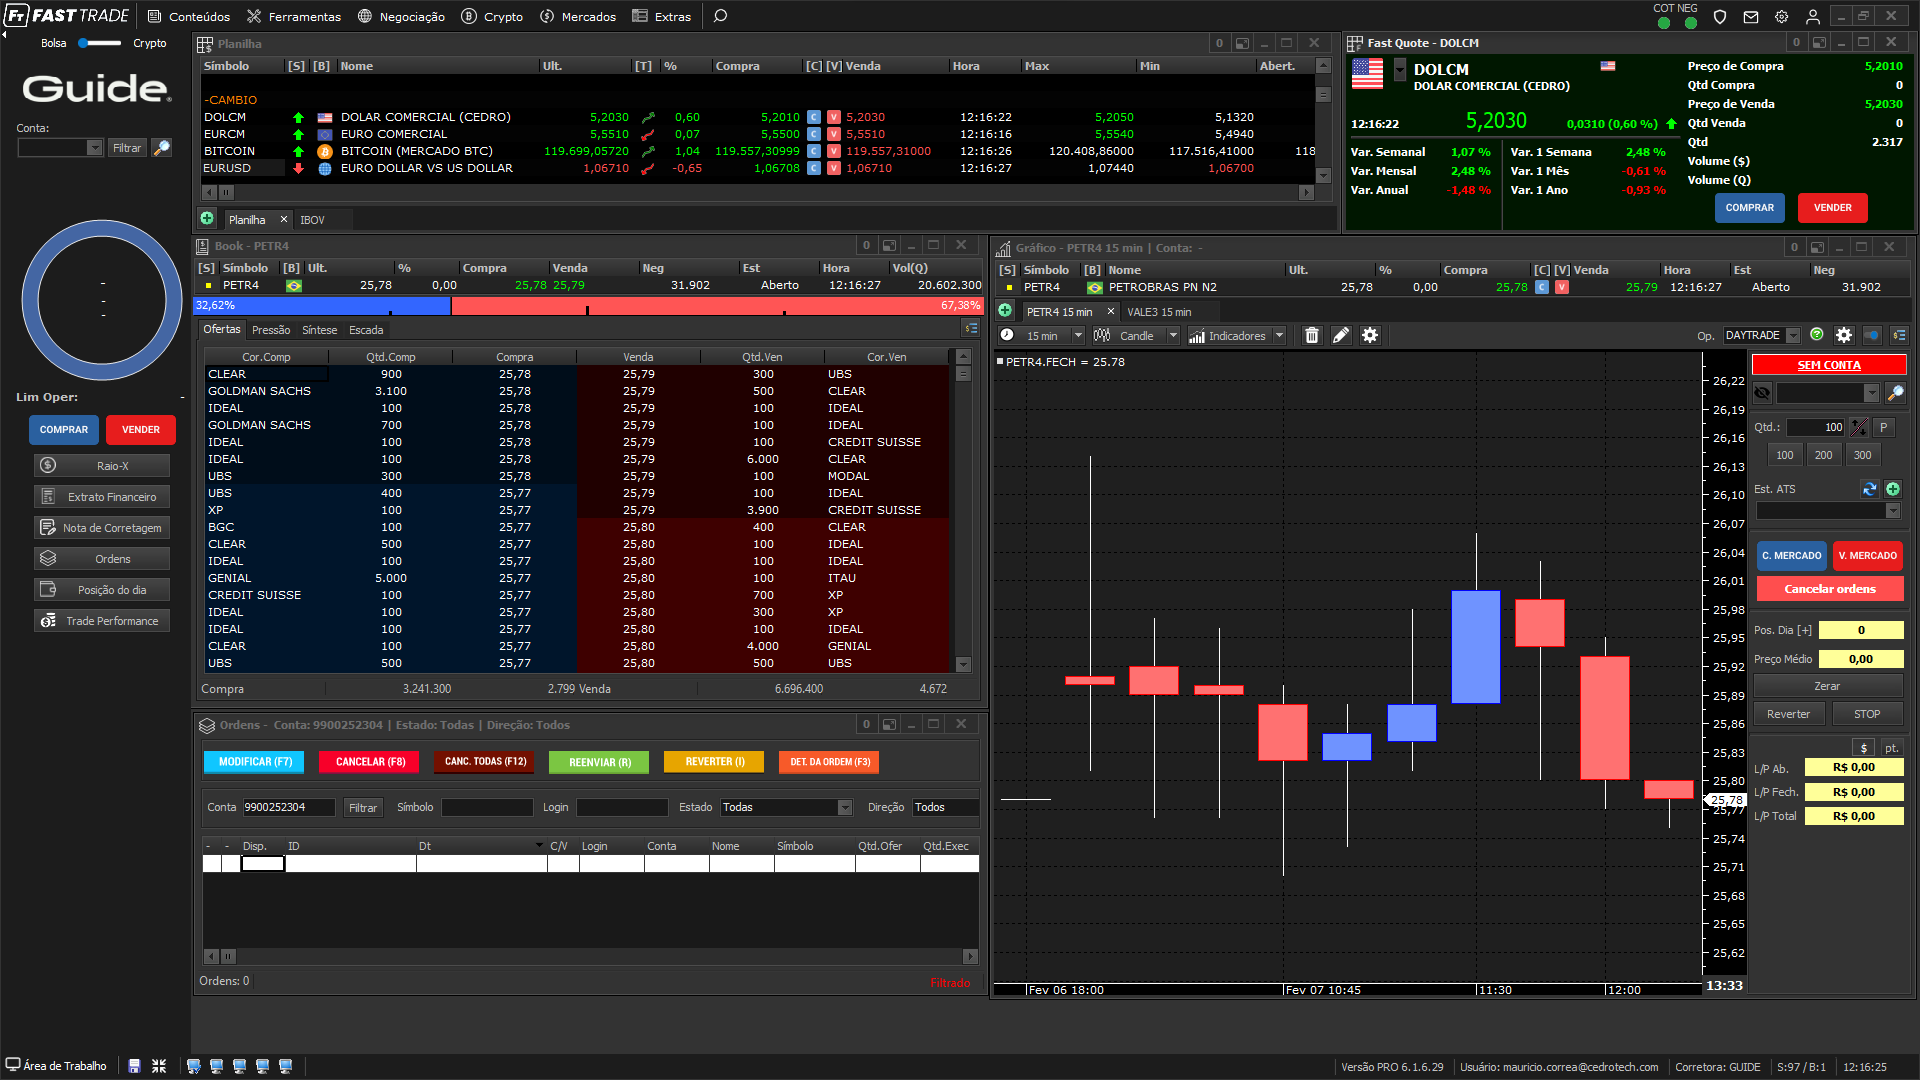Open the Negociação menu
The width and height of the screenshot is (1920, 1080).
coord(401,17)
